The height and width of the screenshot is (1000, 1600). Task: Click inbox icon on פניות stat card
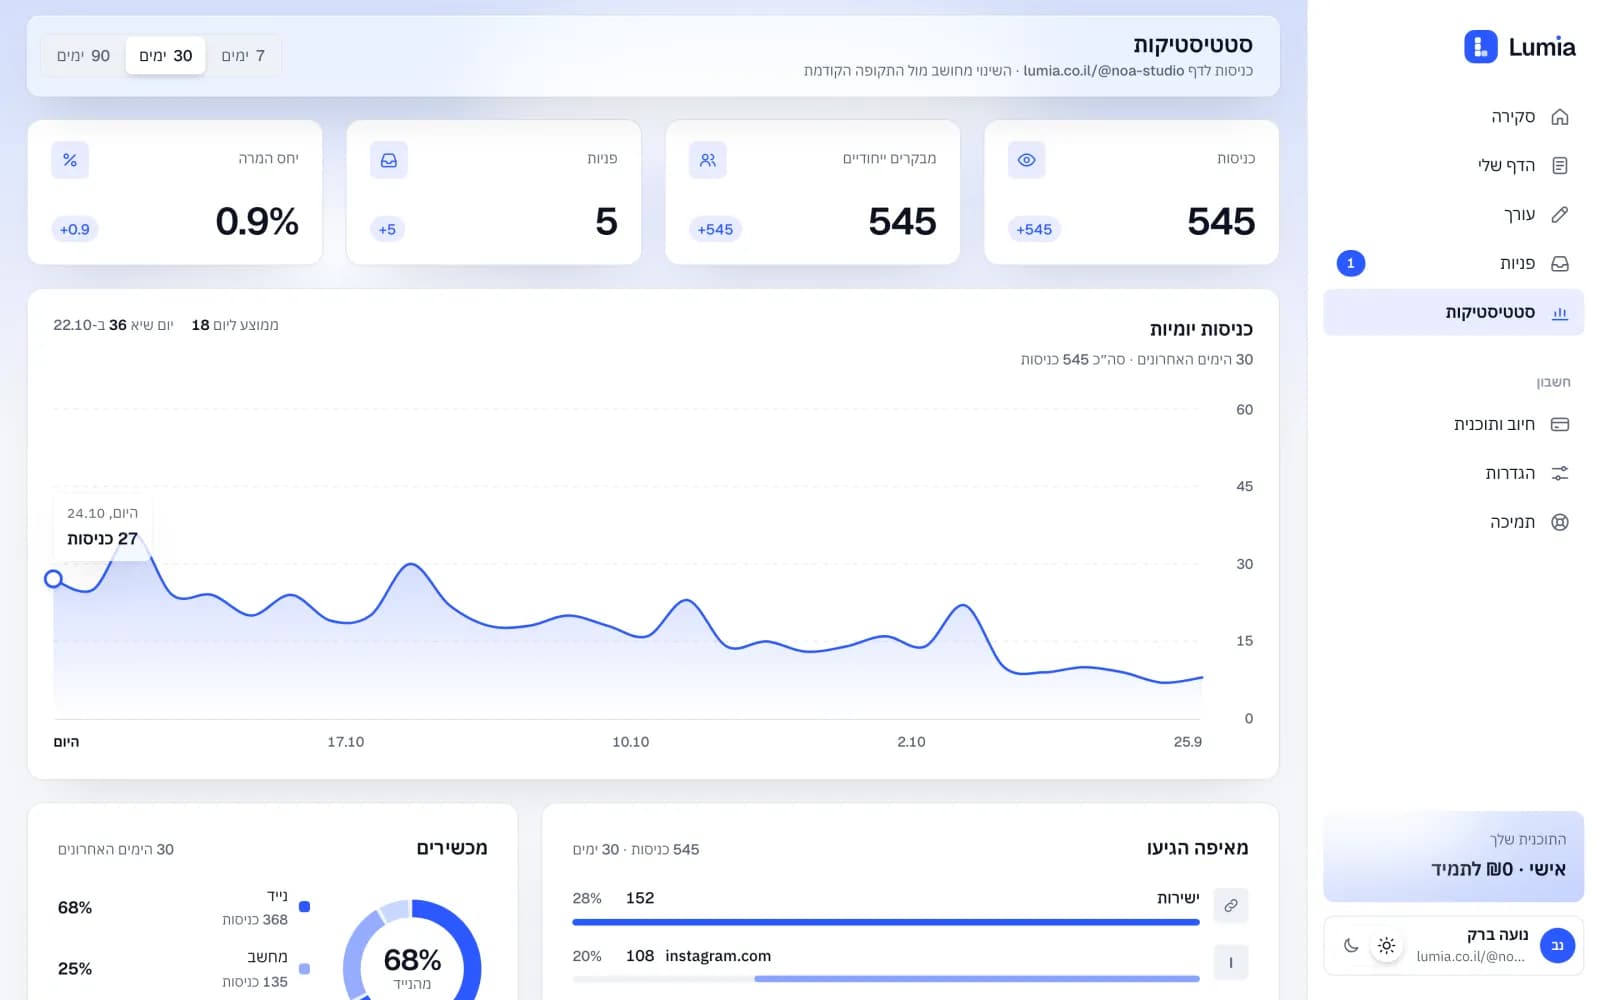(x=389, y=160)
